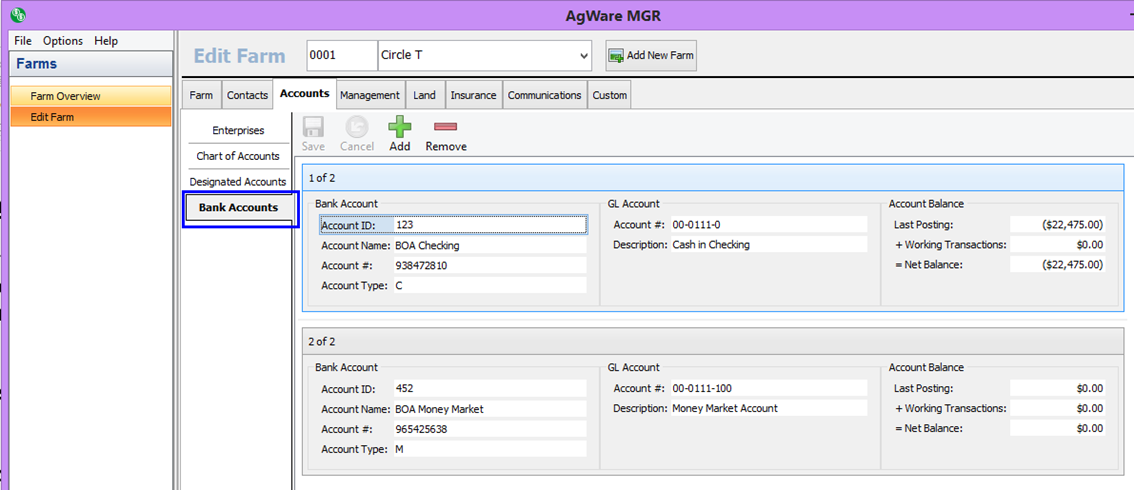Click the Save floppy disk icon

point(313,127)
